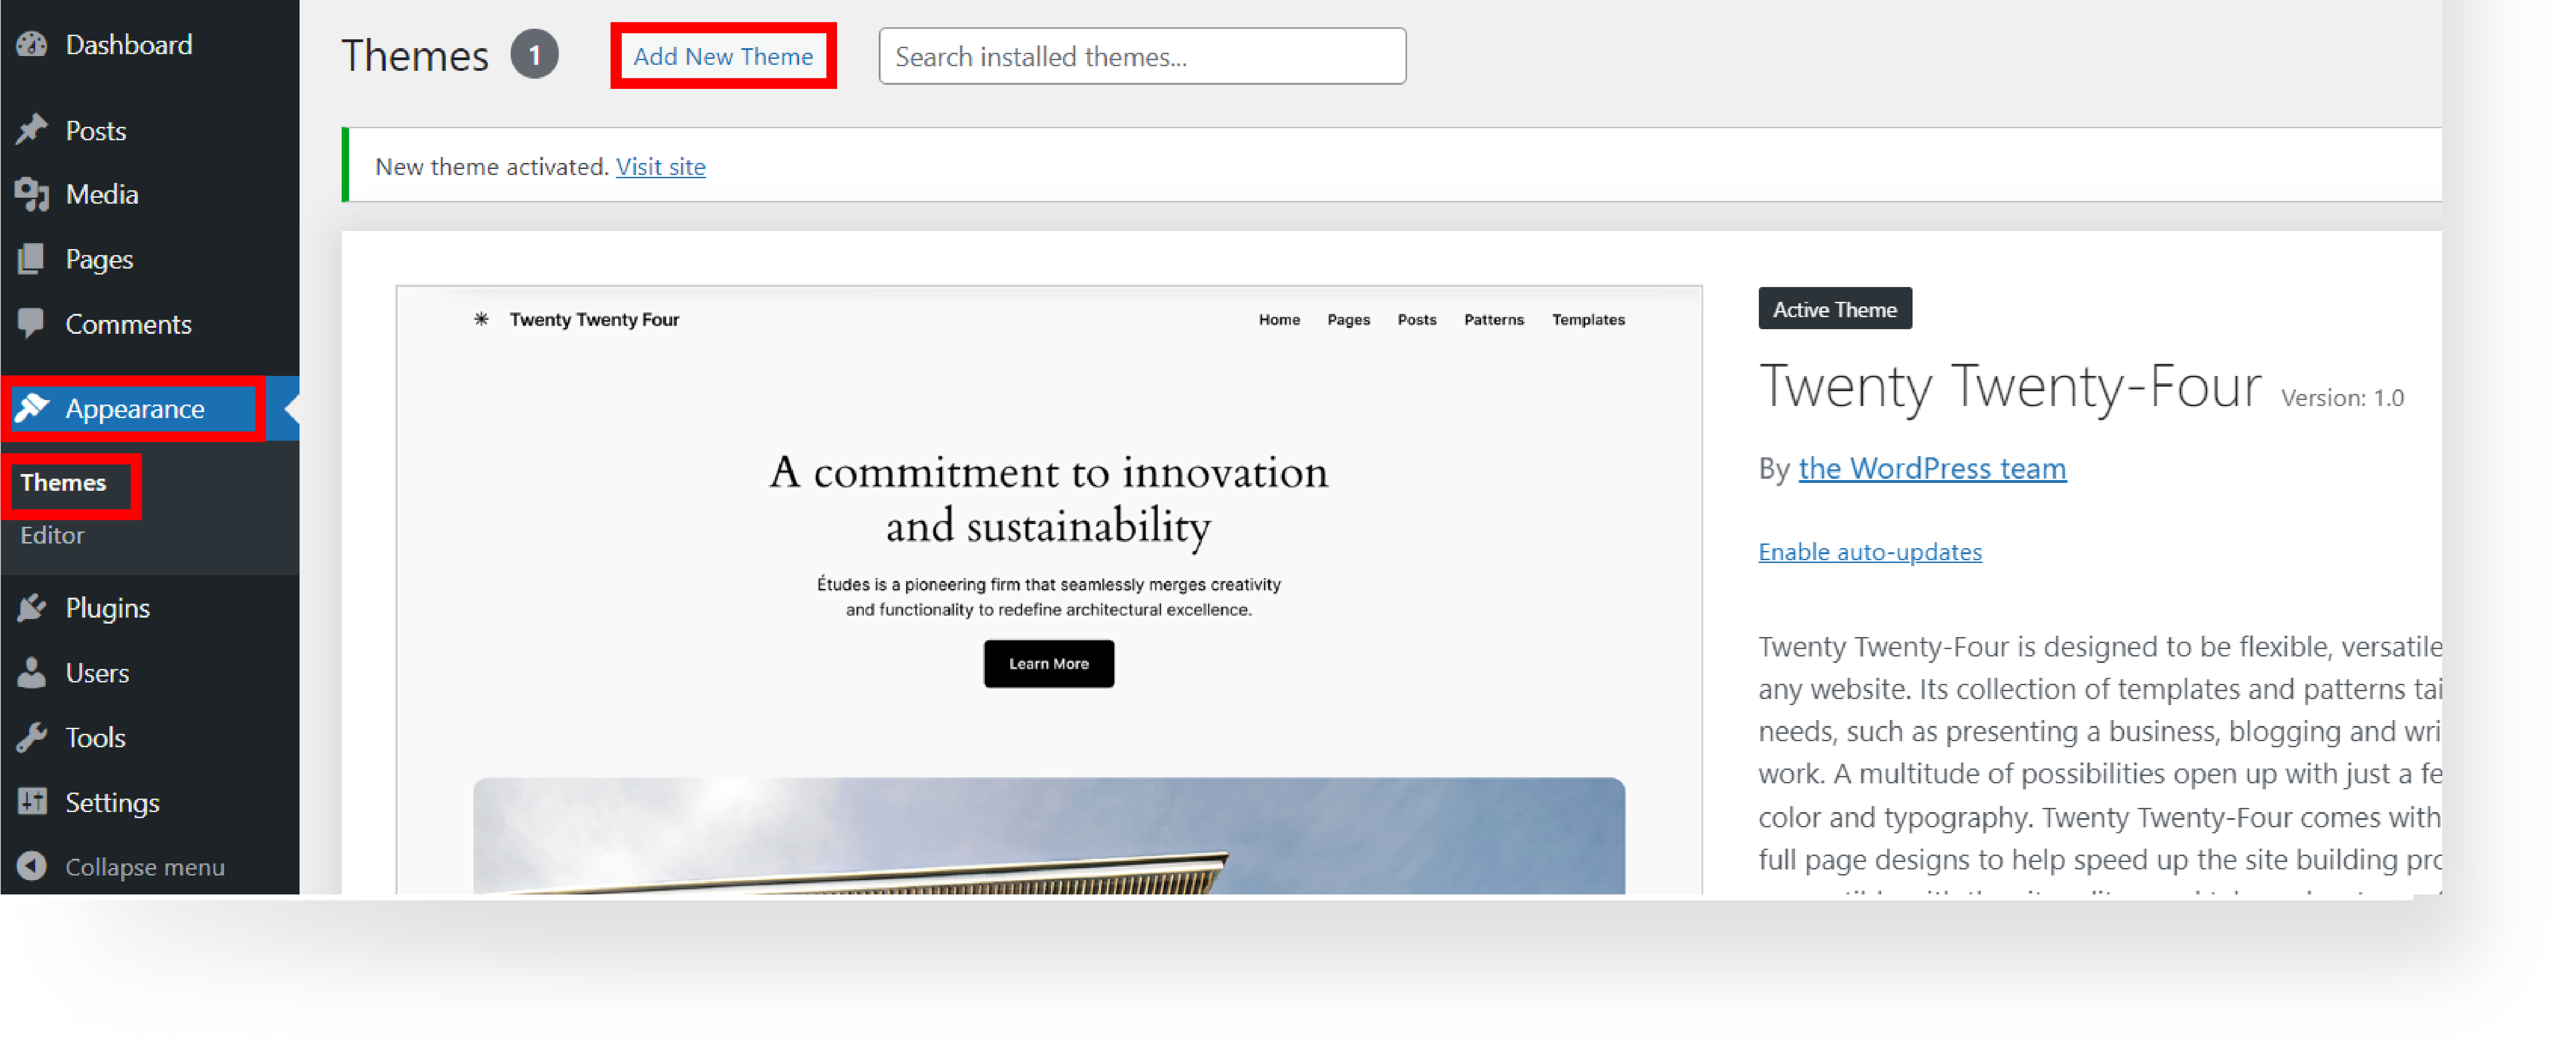Click the Twenty Twenty-Four theme heading

[x=2010, y=387]
